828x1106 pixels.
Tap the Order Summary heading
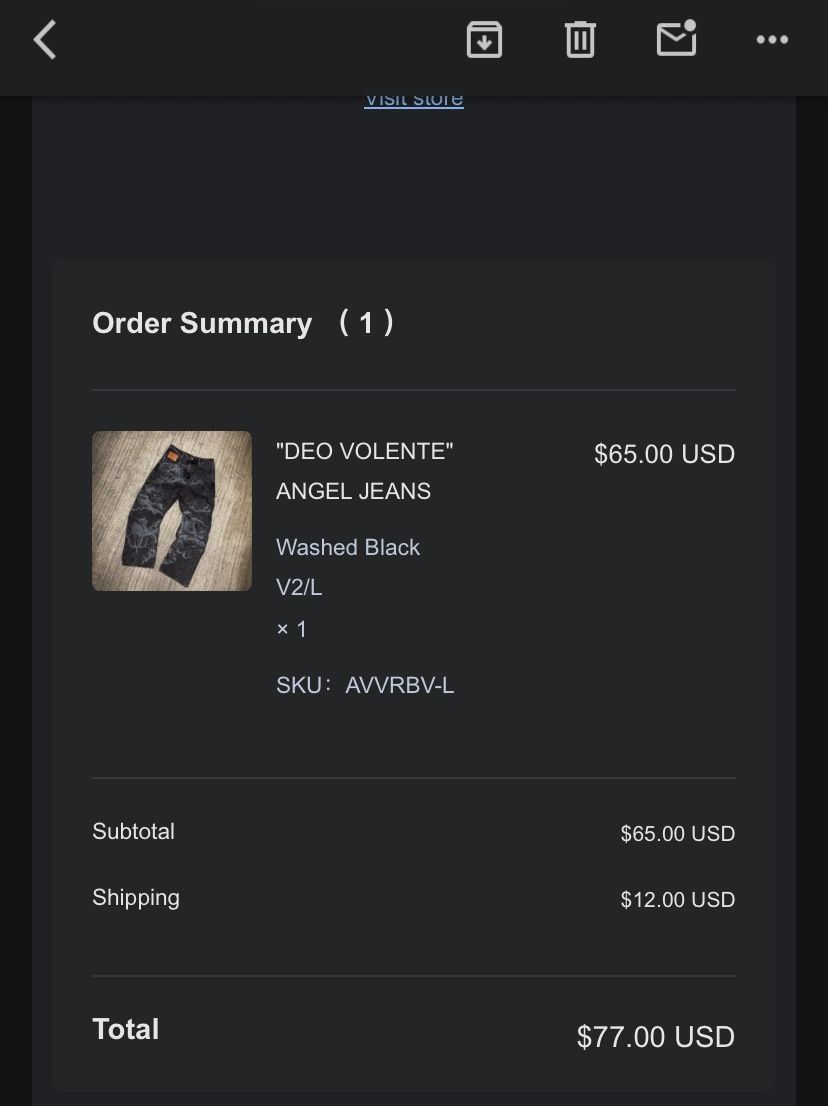[x=202, y=323]
